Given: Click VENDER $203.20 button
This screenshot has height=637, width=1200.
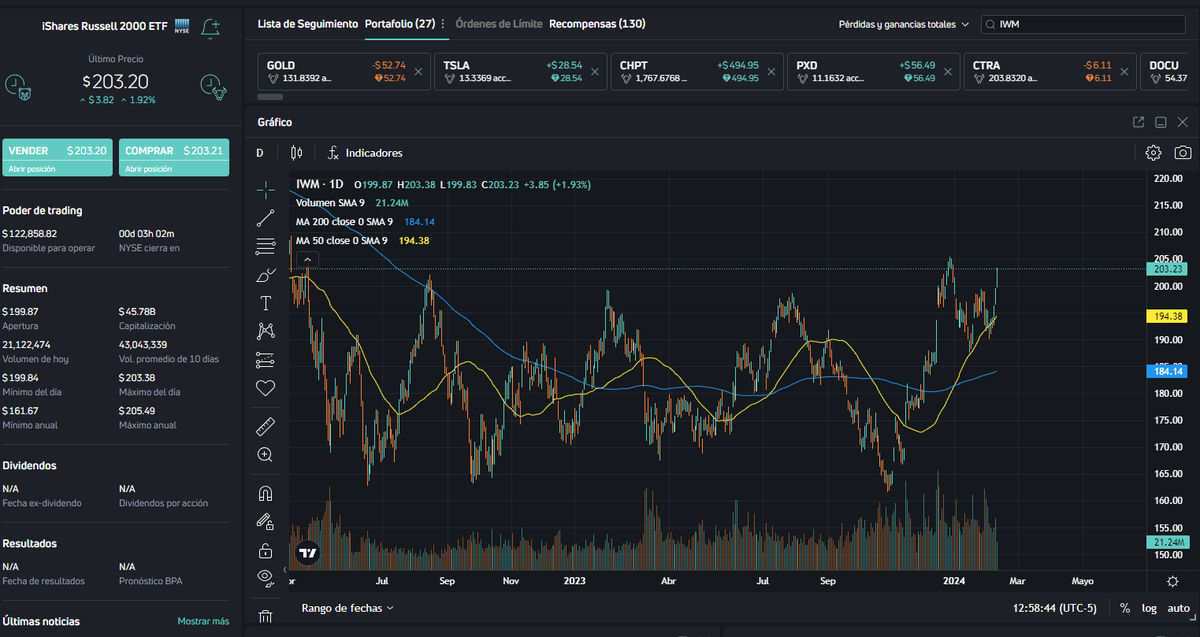Looking at the screenshot, I should pyautogui.click(x=57, y=158).
